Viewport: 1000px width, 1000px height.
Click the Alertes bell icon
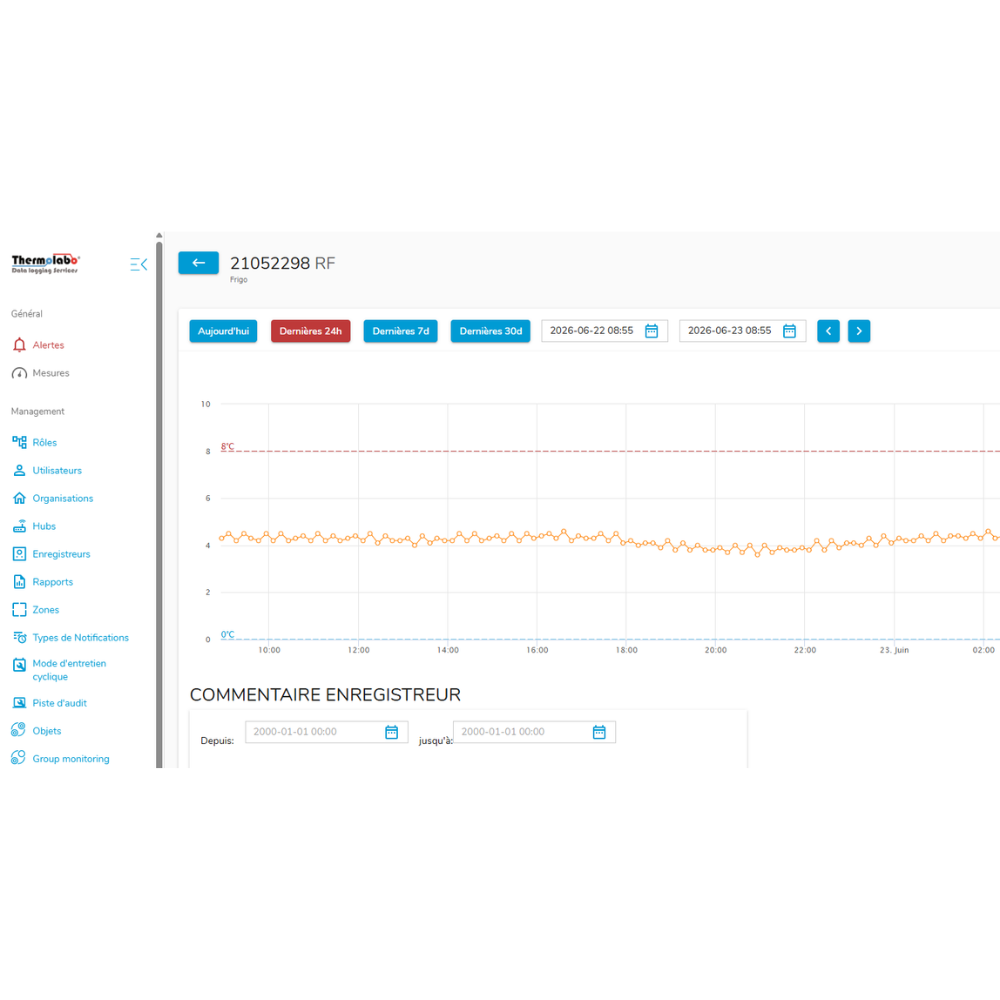tap(19, 345)
